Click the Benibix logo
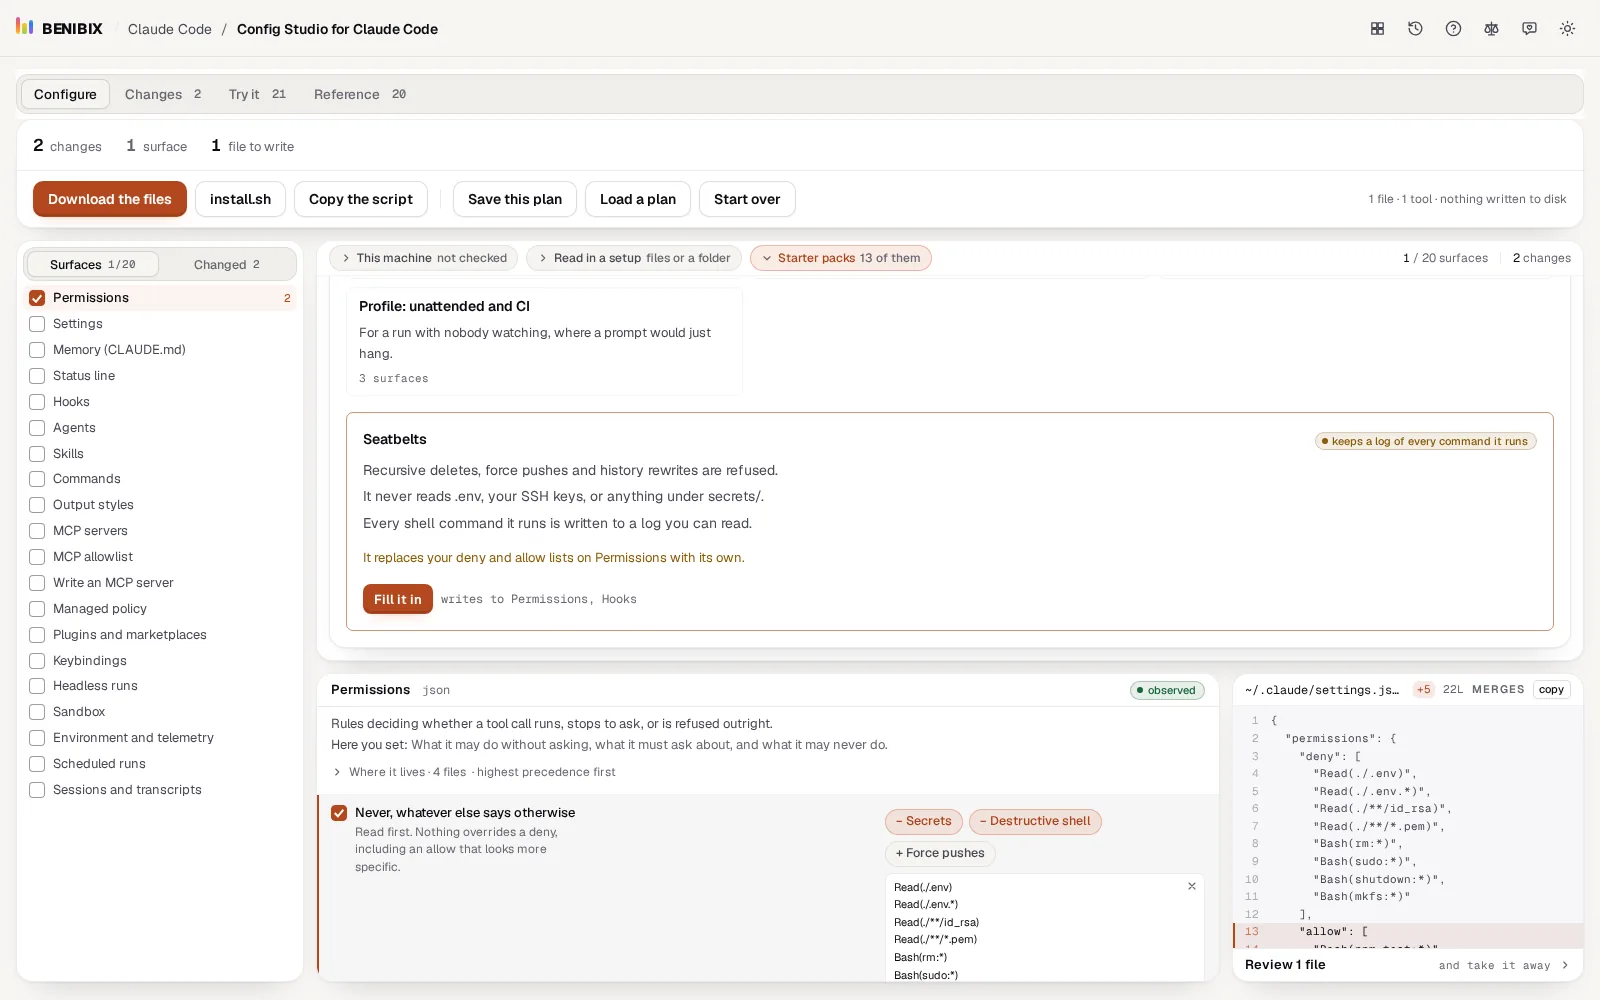This screenshot has width=1600, height=1000. click(59, 28)
